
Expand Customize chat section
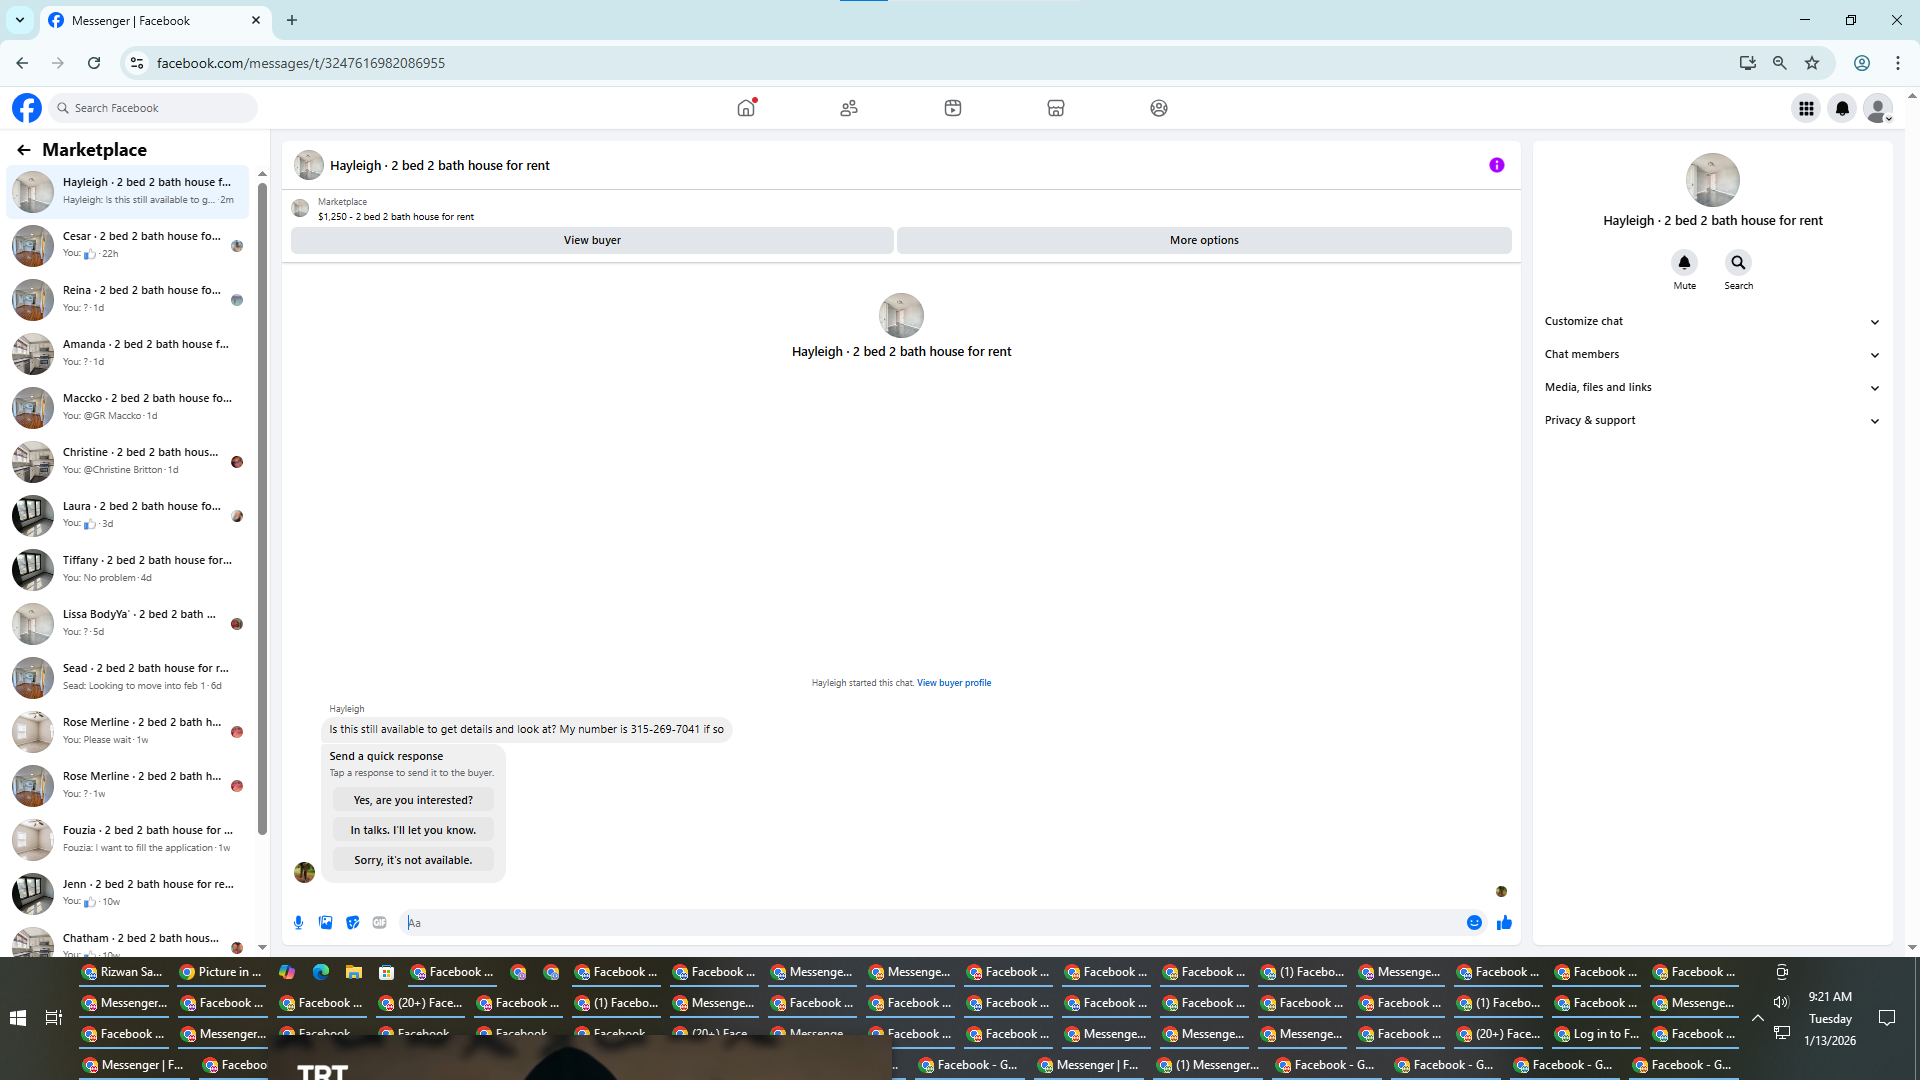point(1712,321)
